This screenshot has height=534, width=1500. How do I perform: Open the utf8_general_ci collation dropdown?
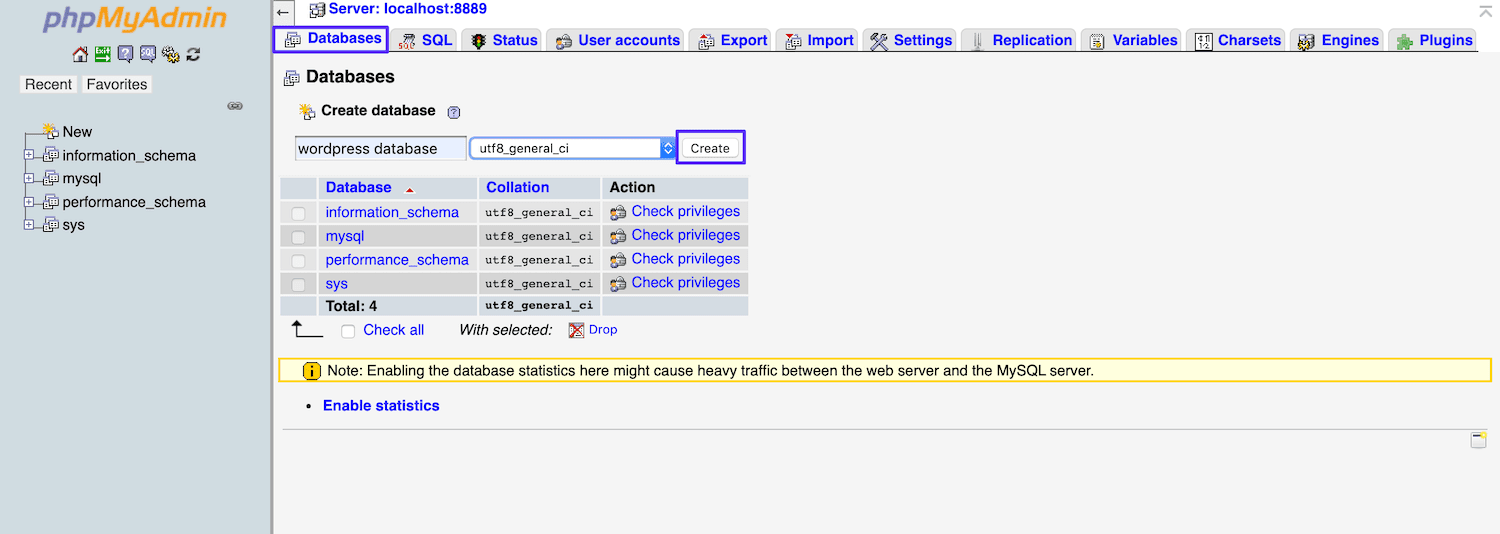[573, 148]
